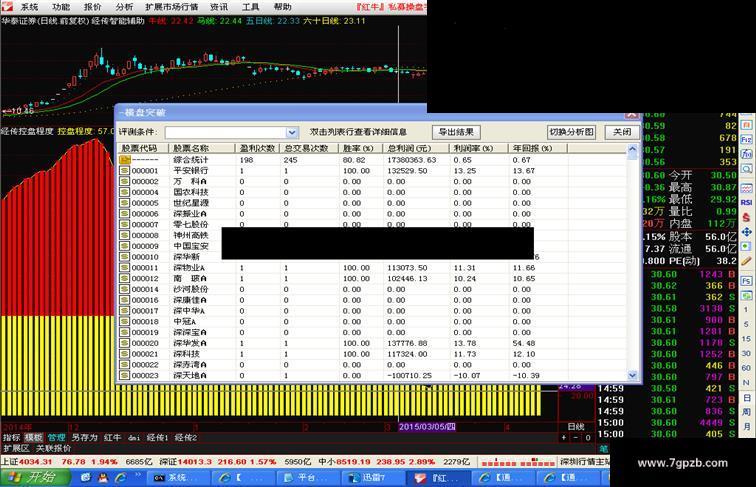Open the 帮助 menu
This screenshot has width=756, height=487.
[x=283, y=7]
